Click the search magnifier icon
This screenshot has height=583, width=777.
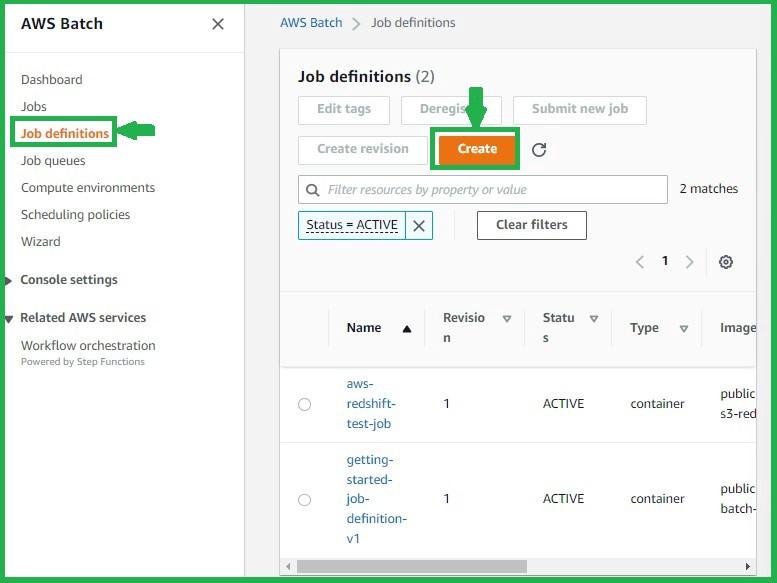click(313, 190)
